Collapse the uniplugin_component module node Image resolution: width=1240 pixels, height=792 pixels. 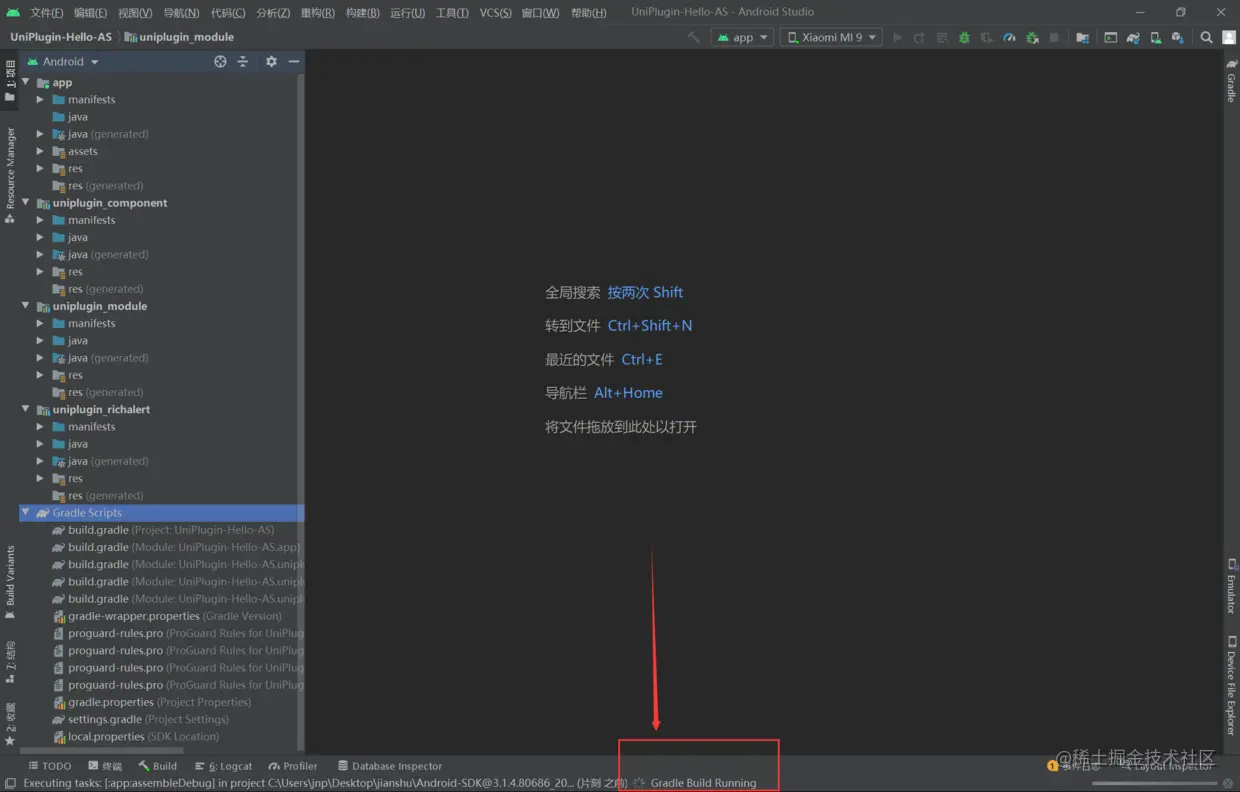pyautogui.click(x=26, y=202)
